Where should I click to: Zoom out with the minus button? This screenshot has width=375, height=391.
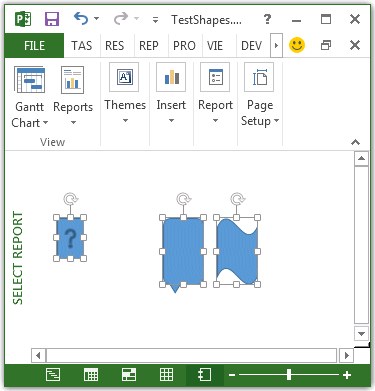(232, 375)
